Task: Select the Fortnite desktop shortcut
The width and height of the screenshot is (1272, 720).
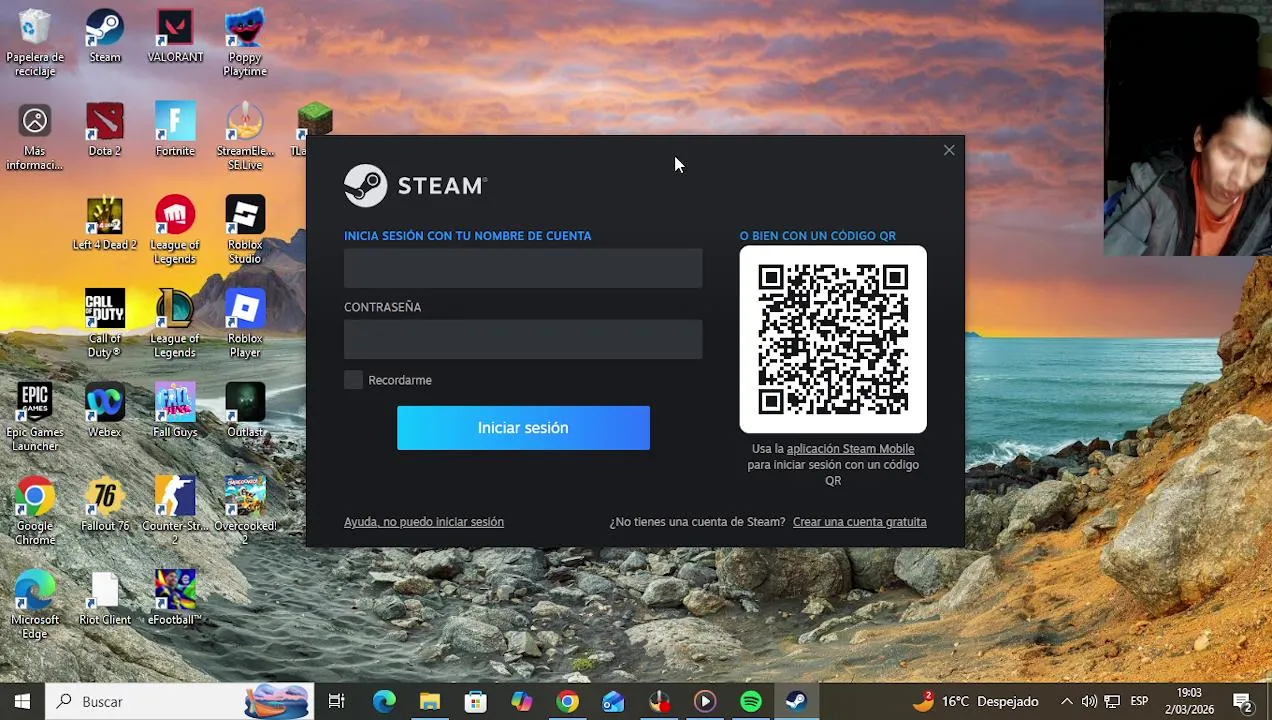Action: click(175, 130)
